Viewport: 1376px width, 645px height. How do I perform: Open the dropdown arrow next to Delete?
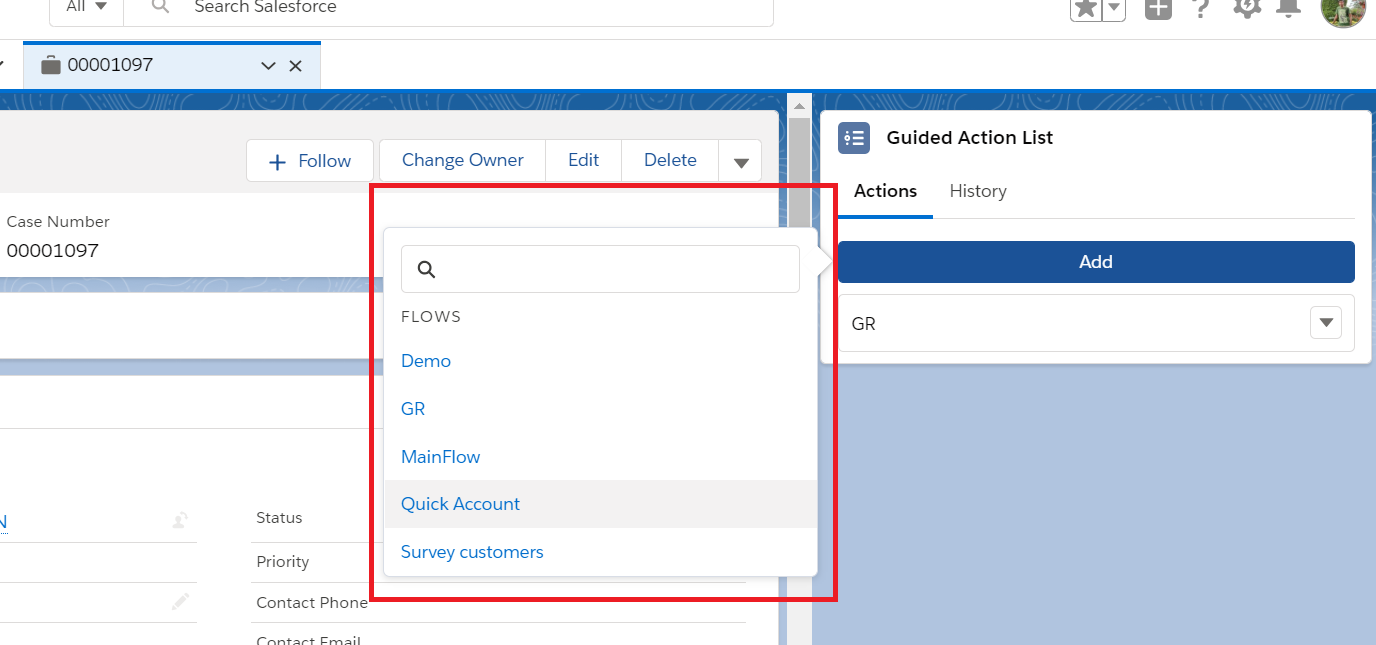[740, 160]
